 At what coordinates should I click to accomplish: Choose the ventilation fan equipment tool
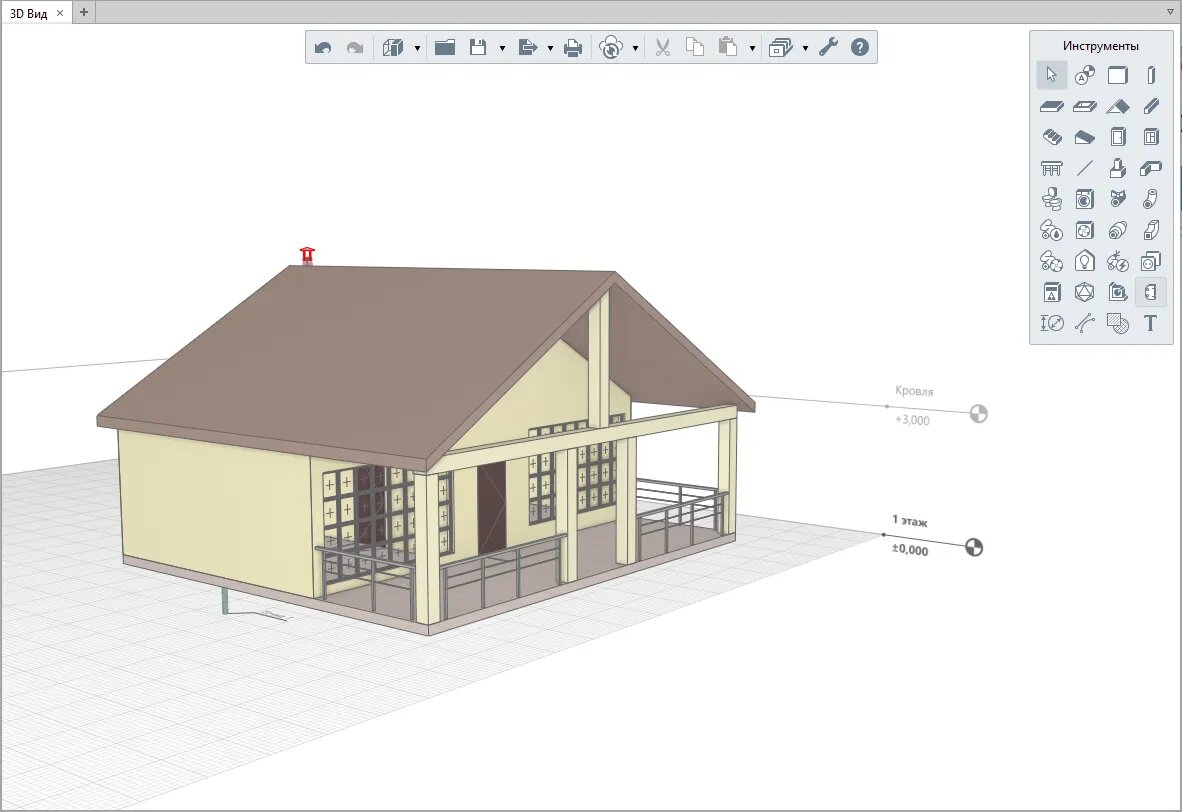tap(1085, 230)
